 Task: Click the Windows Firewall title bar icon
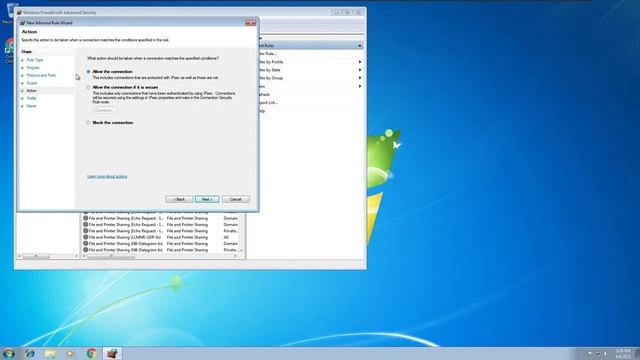pyautogui.click(x=19, y=13)
